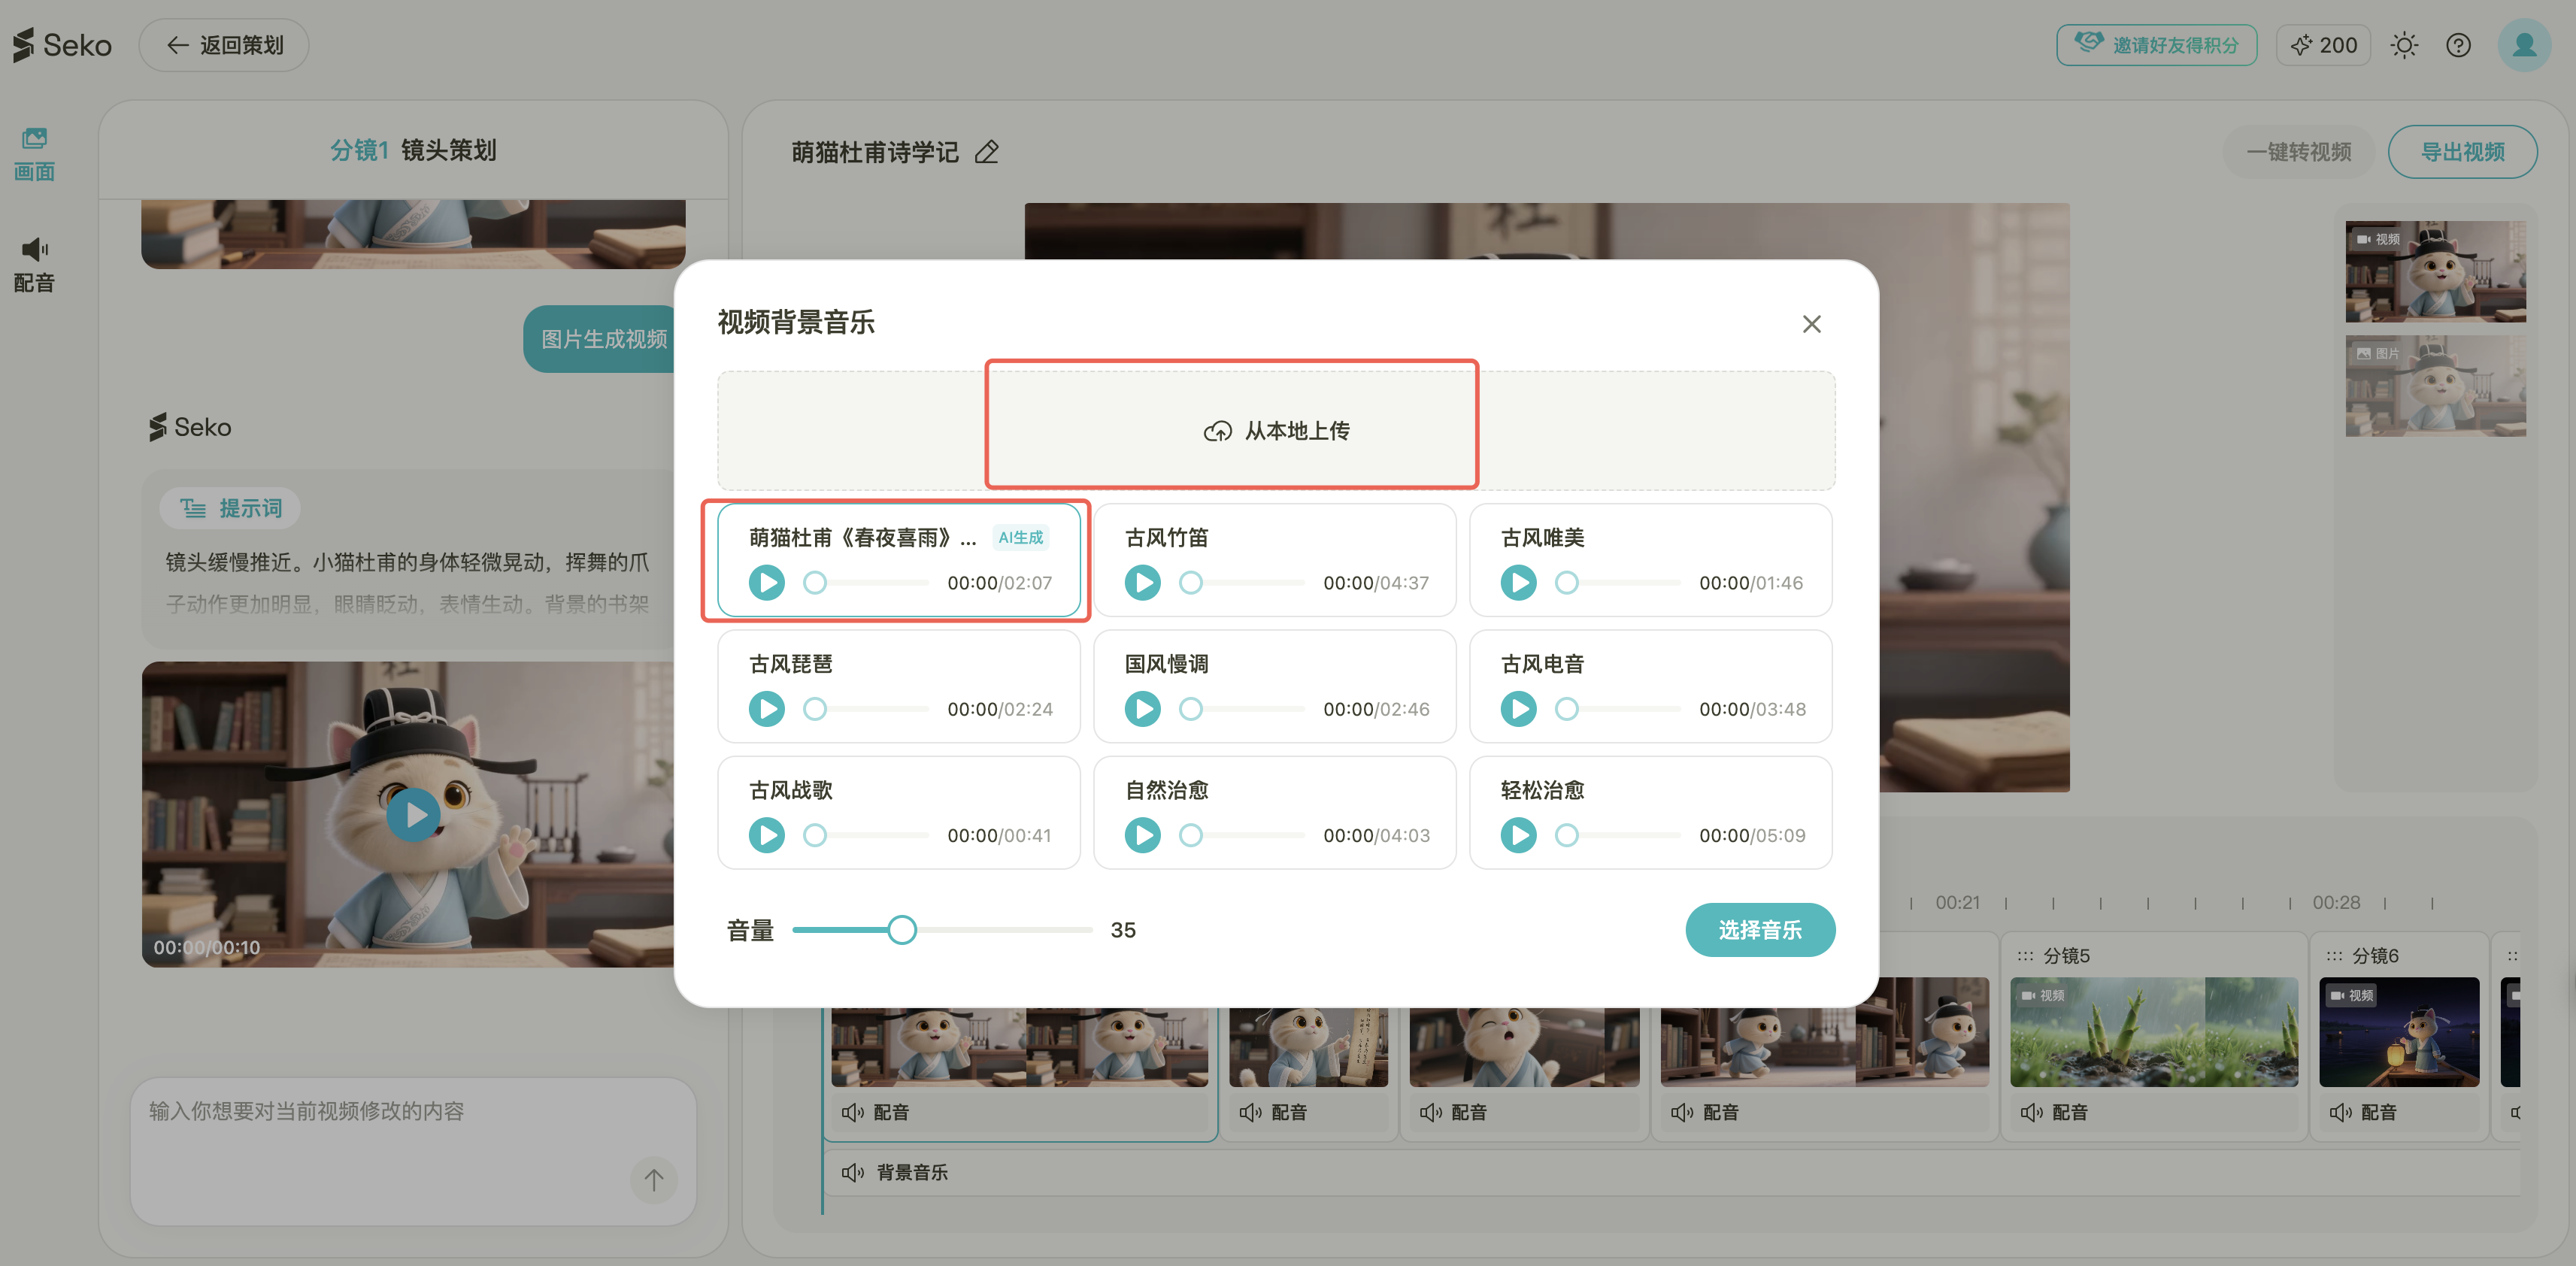Select the 轻松治愈 music card title
This screenshot has width=2576, height=1266.
pyautogui.click(x=1542, y=790)
